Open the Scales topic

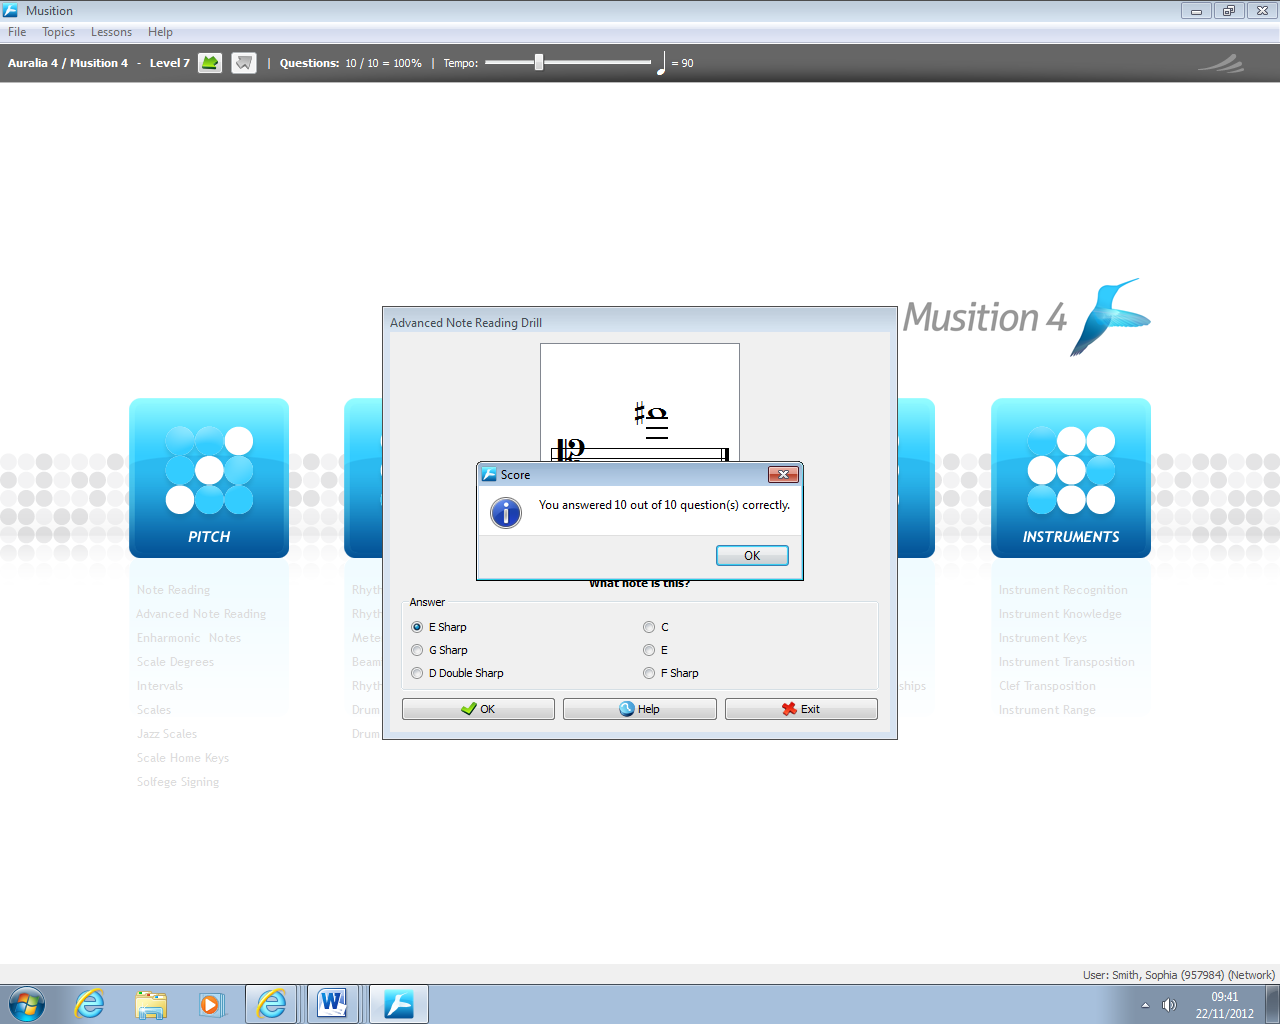[x=154, y=710]
